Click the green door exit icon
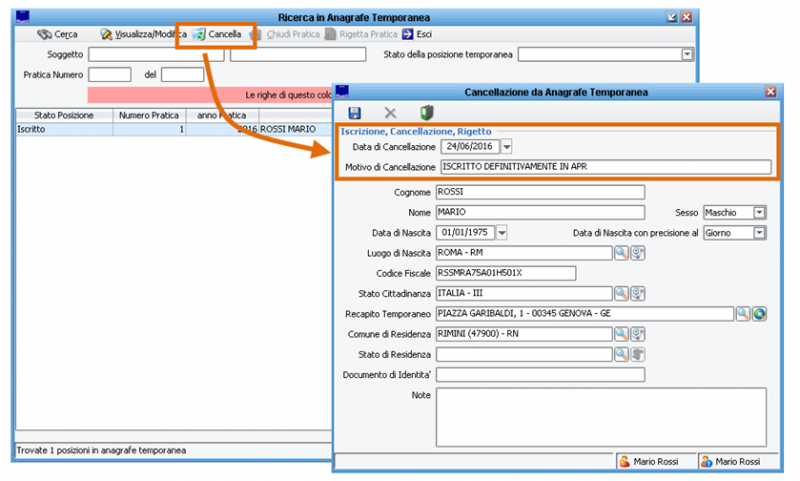Viewport: 800px width, 481px height. (x=426, y=113)
